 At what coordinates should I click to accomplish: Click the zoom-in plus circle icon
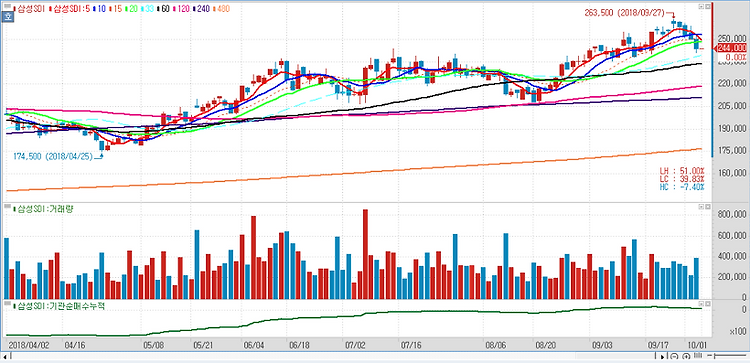[686, 356]
